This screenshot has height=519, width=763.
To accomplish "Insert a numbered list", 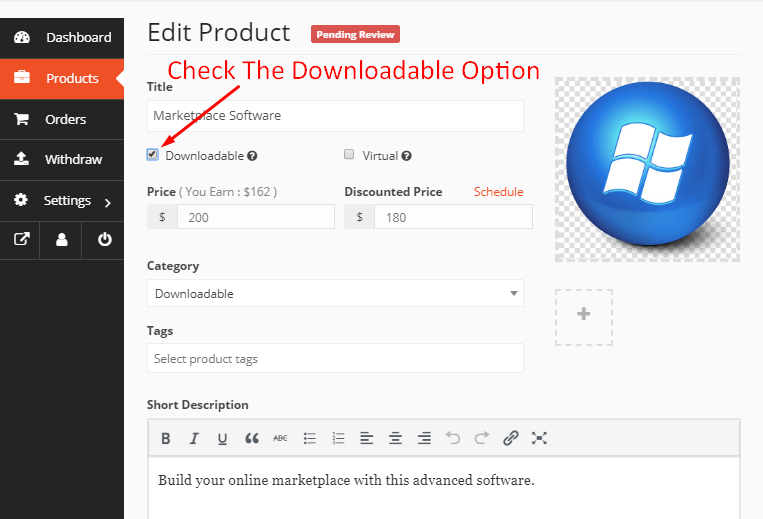I will (x=338, y=438).
